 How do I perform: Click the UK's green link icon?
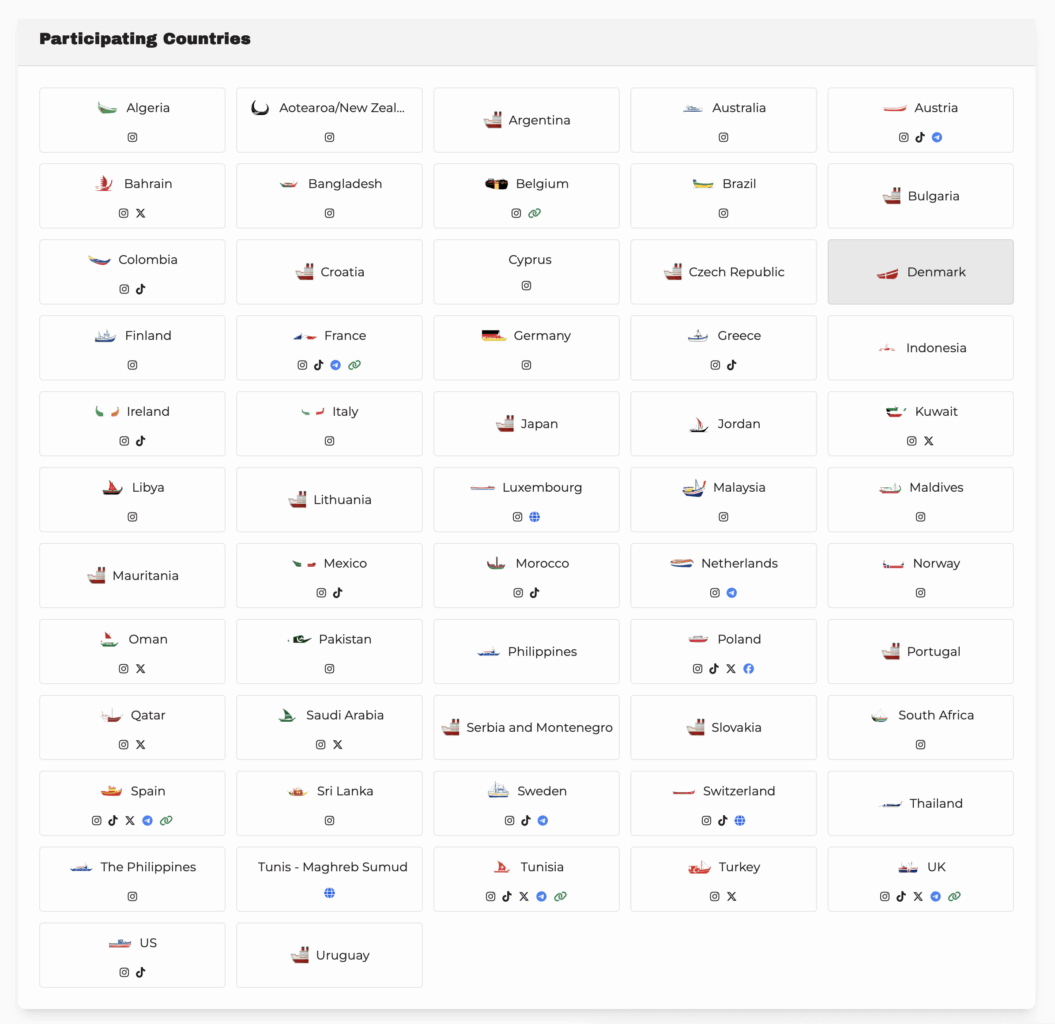tap(954, 897)
